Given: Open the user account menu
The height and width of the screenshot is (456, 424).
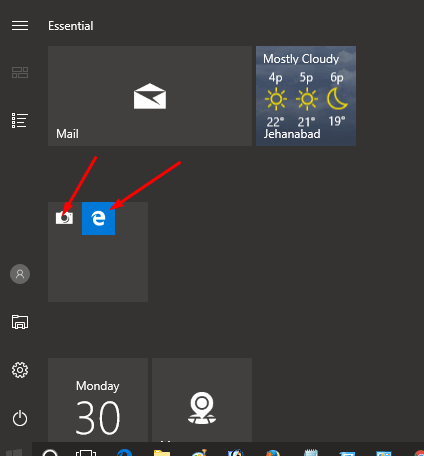Looking at the screenshot, I should click(x=20, y=274).
